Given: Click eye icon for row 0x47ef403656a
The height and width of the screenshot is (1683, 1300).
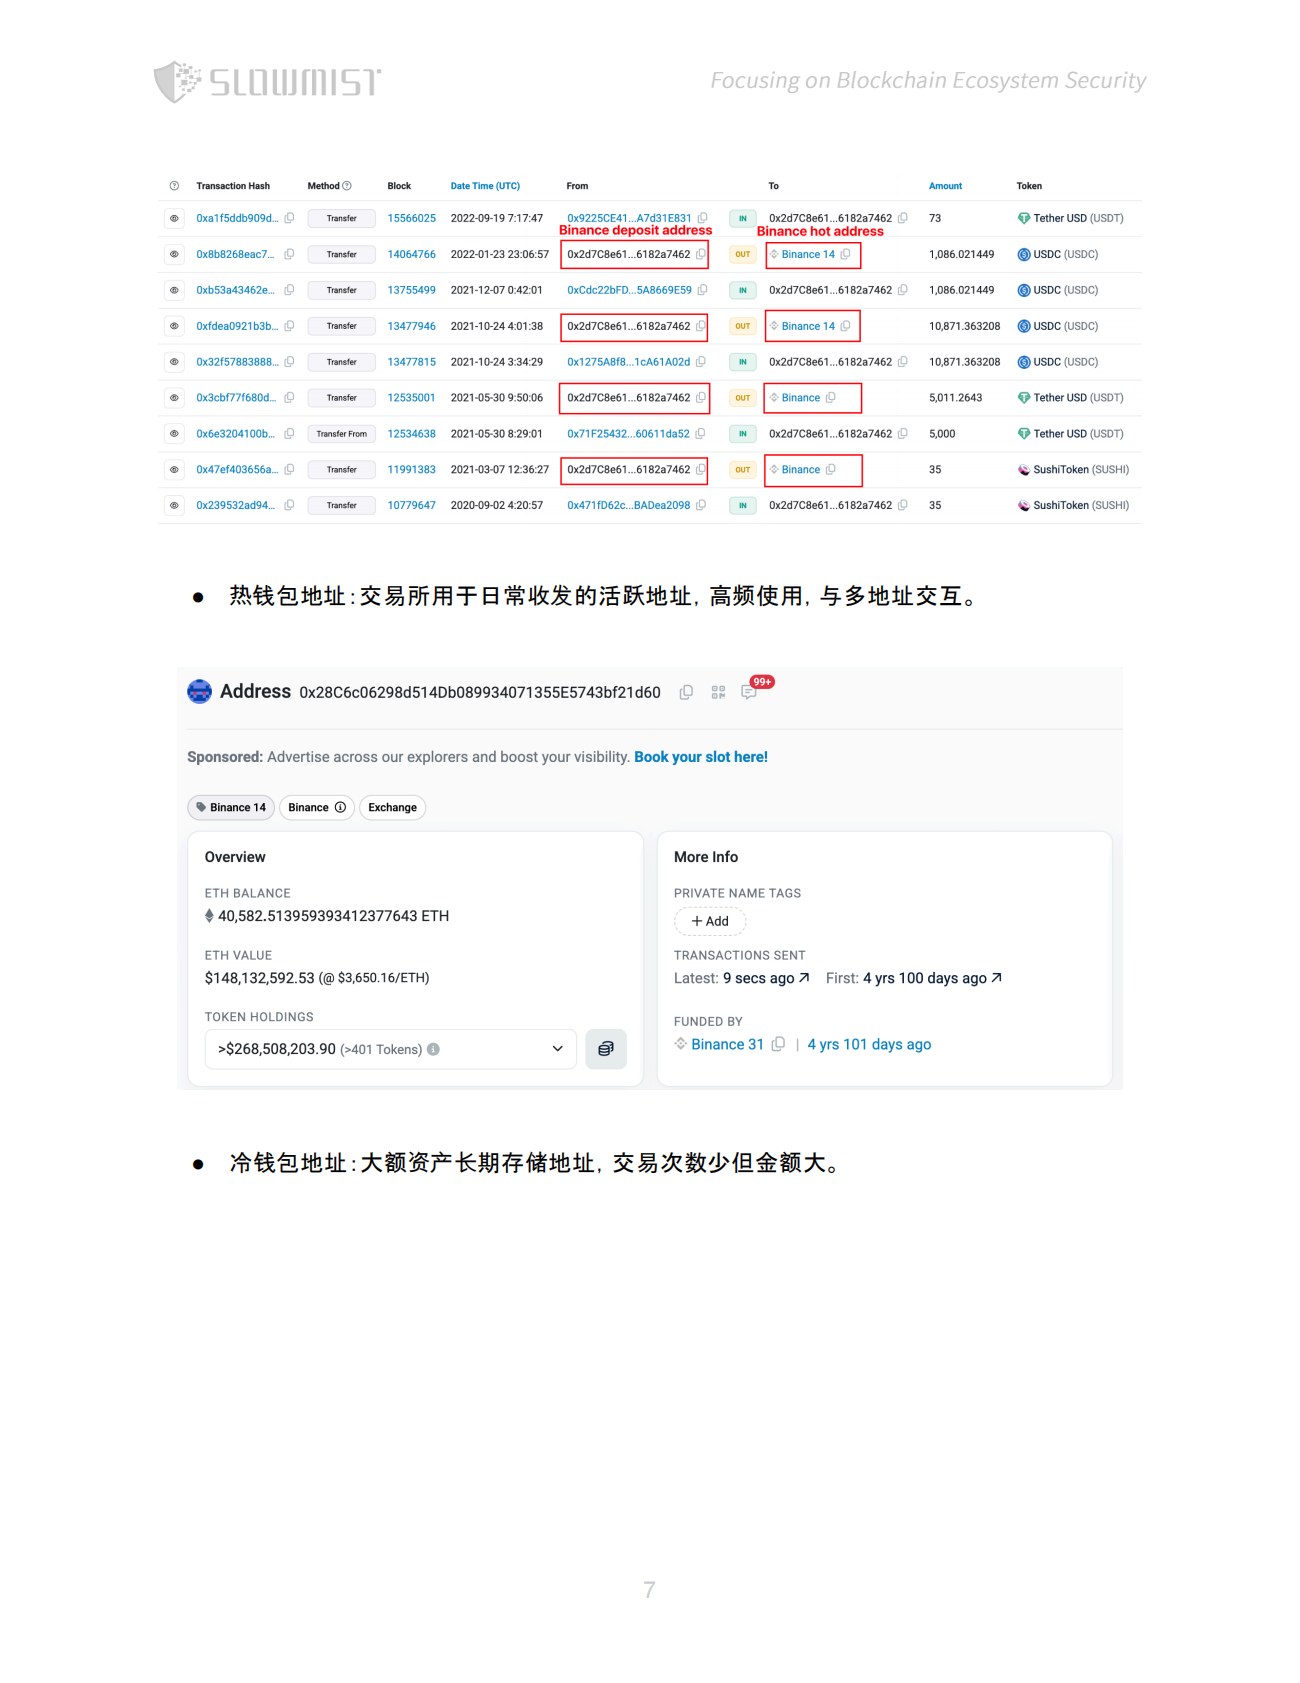Looking at the screenshot, I should click(x=174, y=470).
